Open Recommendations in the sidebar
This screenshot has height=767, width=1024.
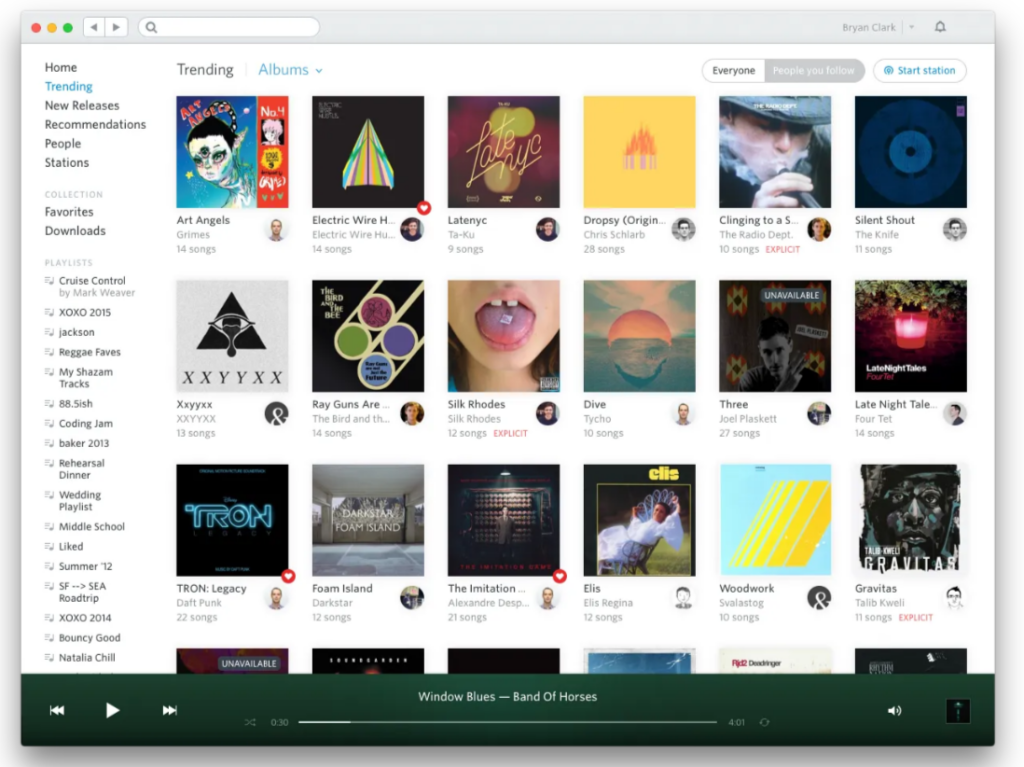pyautogui.click(x=95, y=124)
